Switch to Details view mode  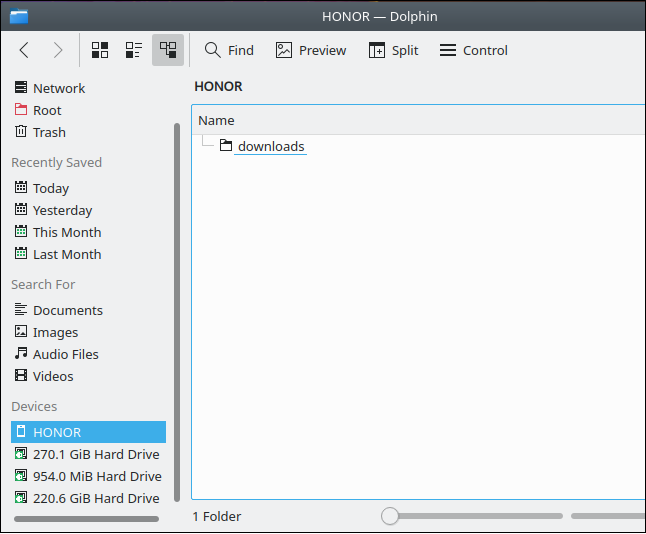[x=168, y=50]
